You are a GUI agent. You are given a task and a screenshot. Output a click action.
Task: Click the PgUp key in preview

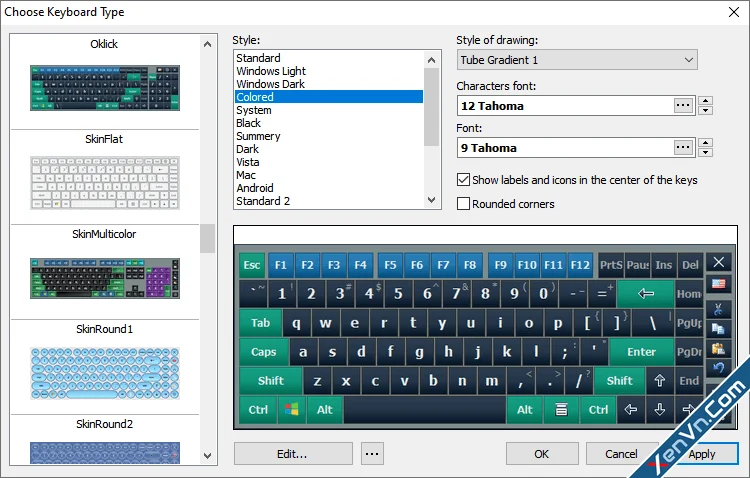pos(689,323)
